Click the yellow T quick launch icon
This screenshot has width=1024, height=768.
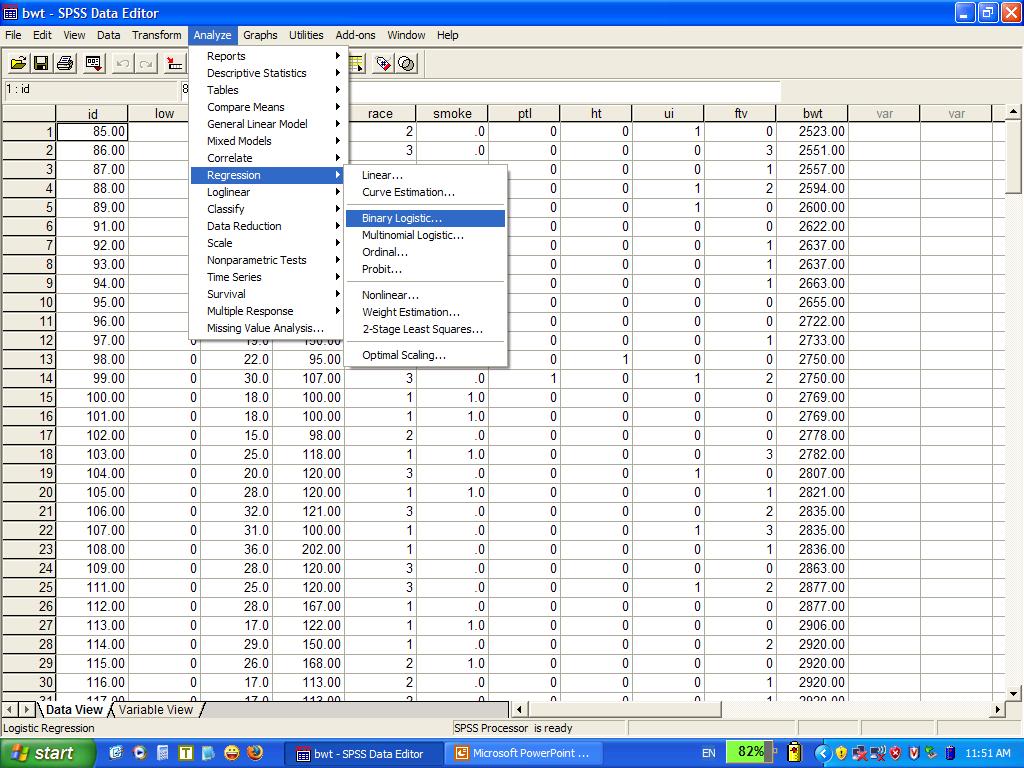(185, 753)
